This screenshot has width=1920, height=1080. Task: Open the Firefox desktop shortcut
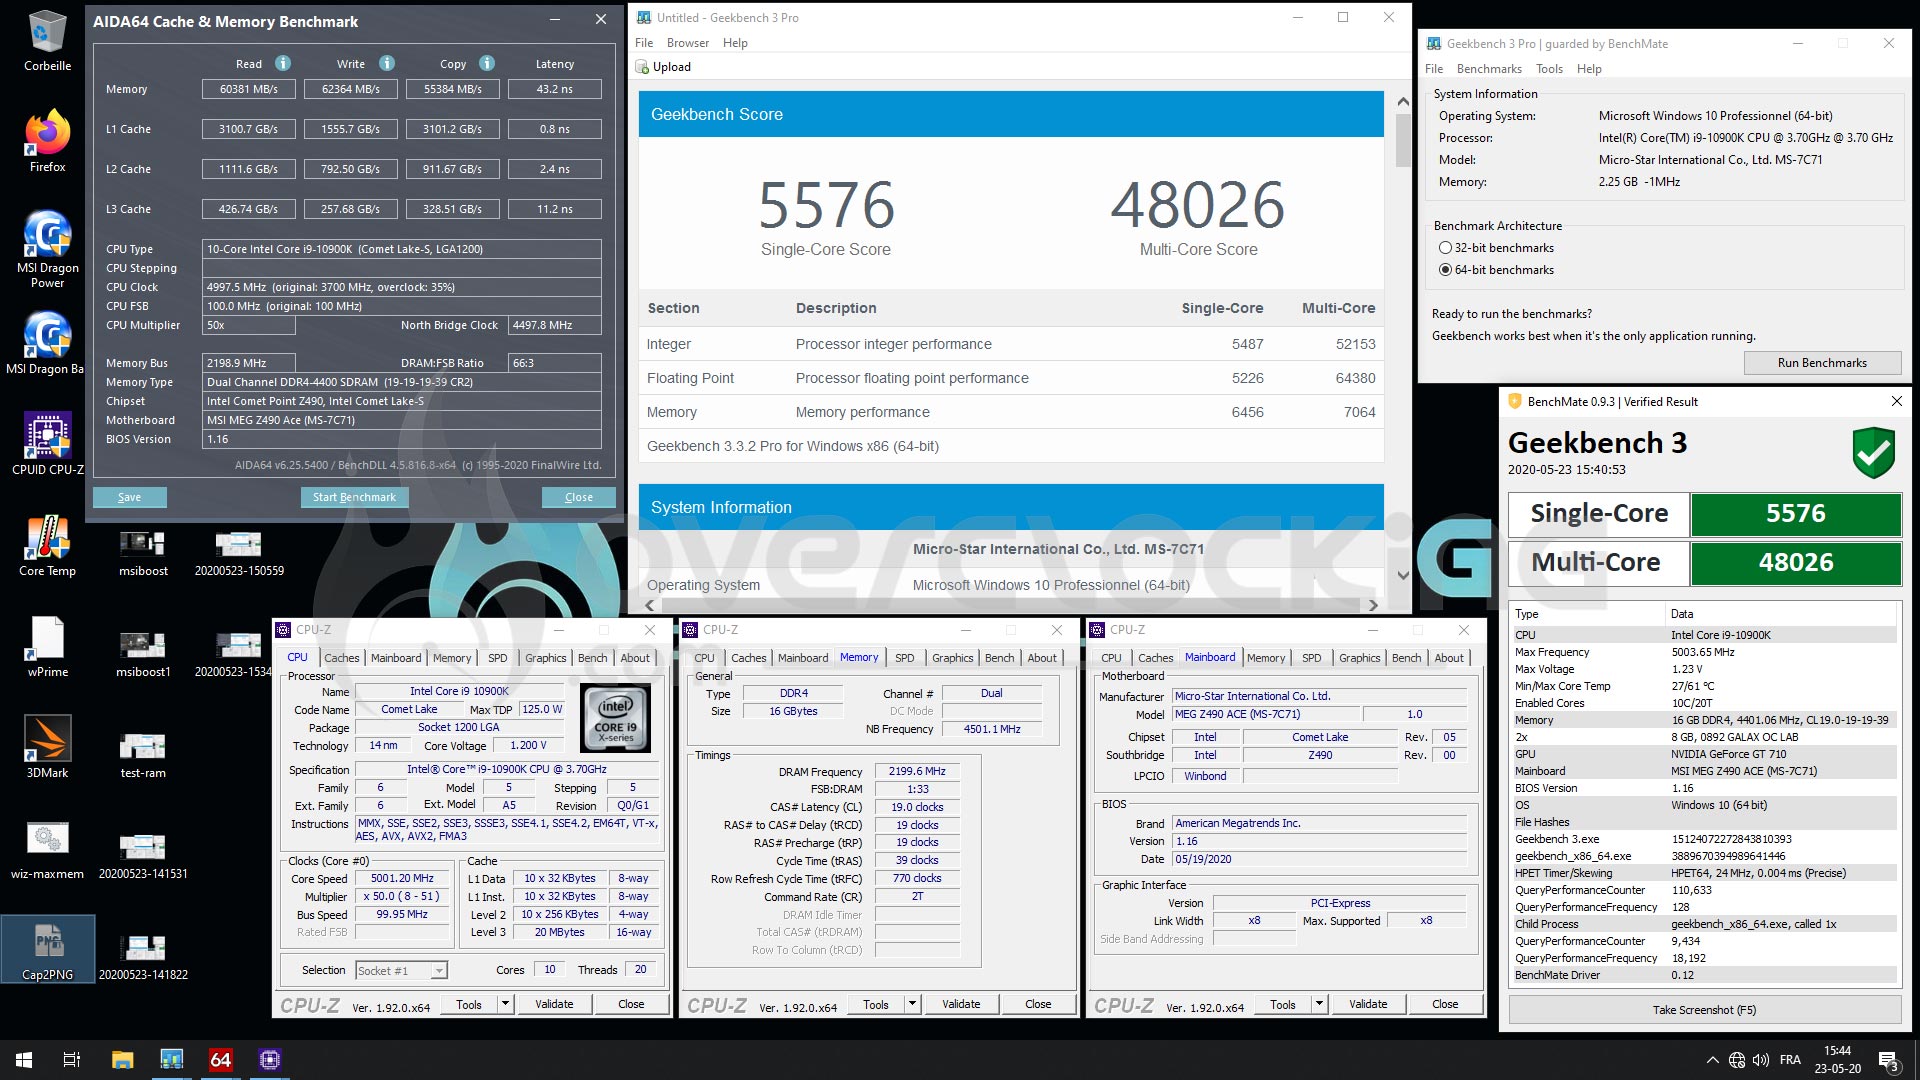[47, 141]
